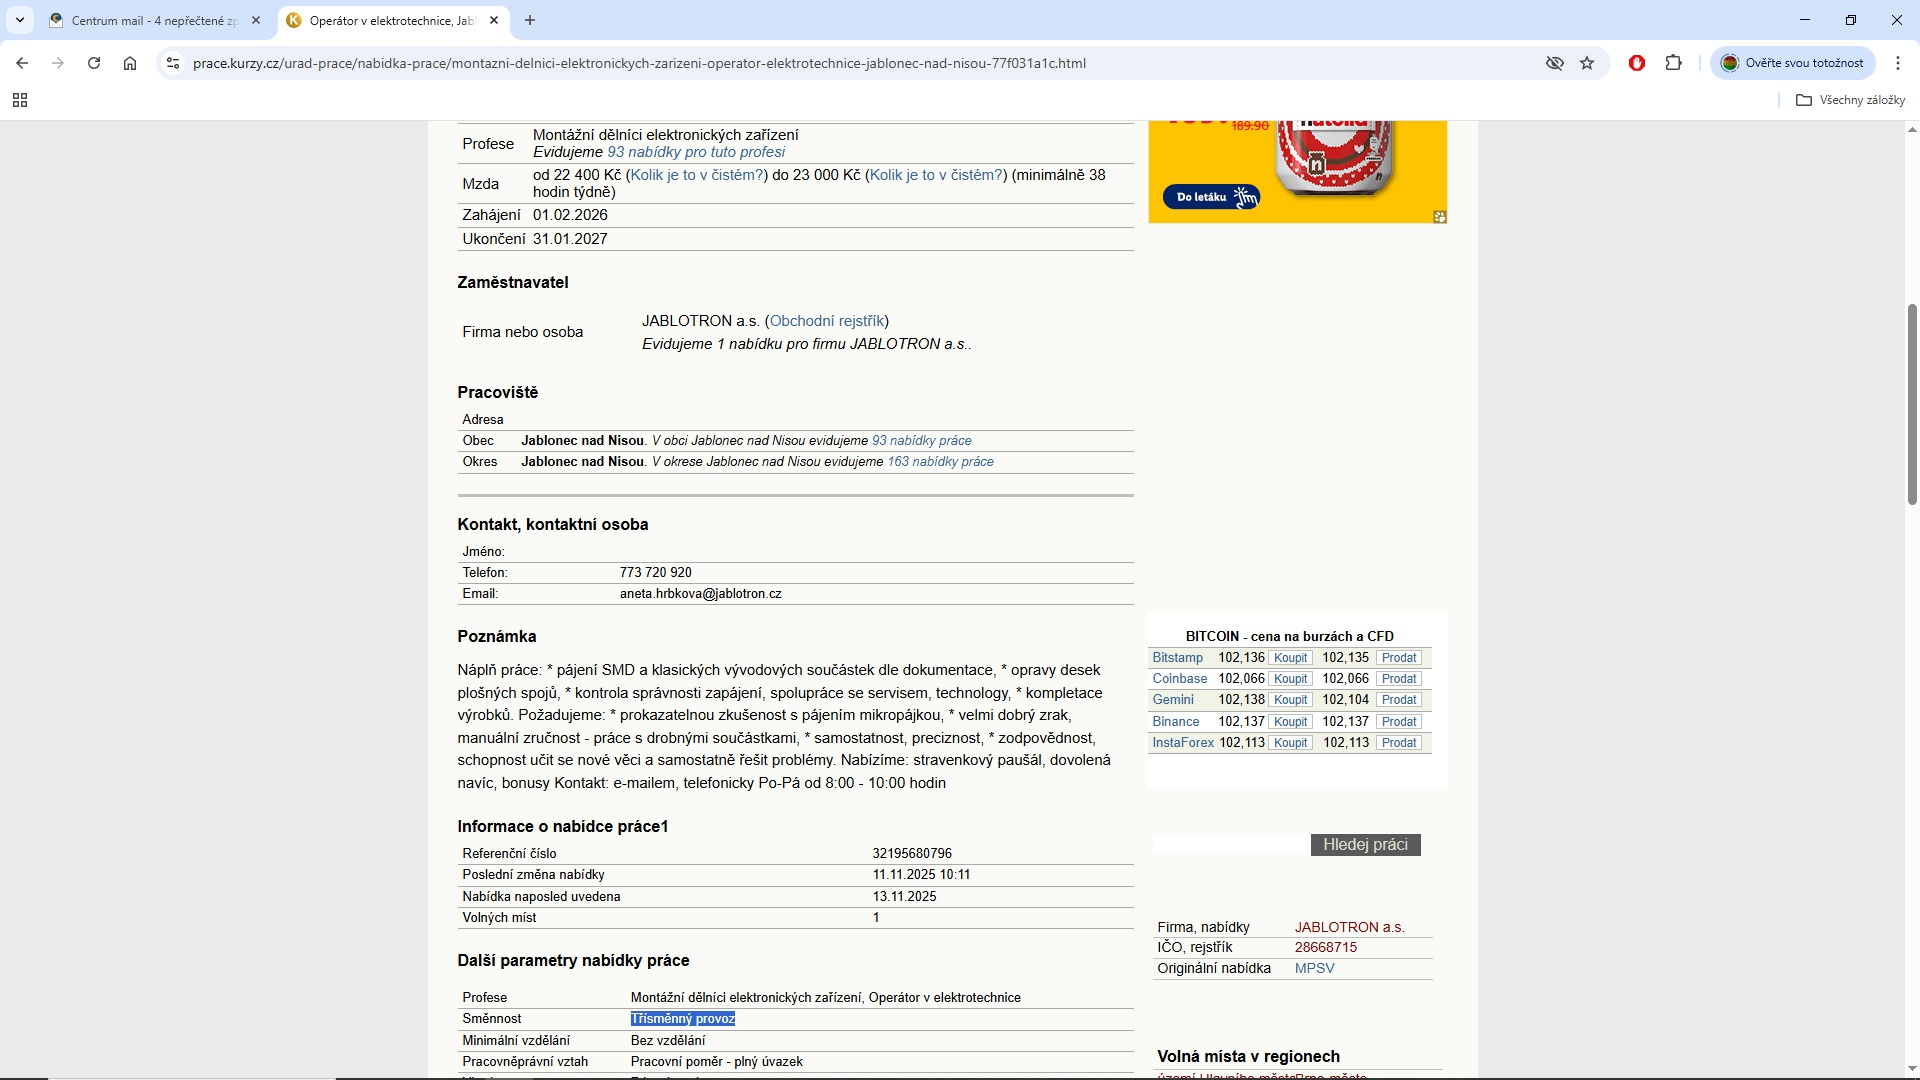Click Koupit for Bitstamp
Image resolution: width=1920 pixels, height=1080 pixels.
click(1291, 658)
